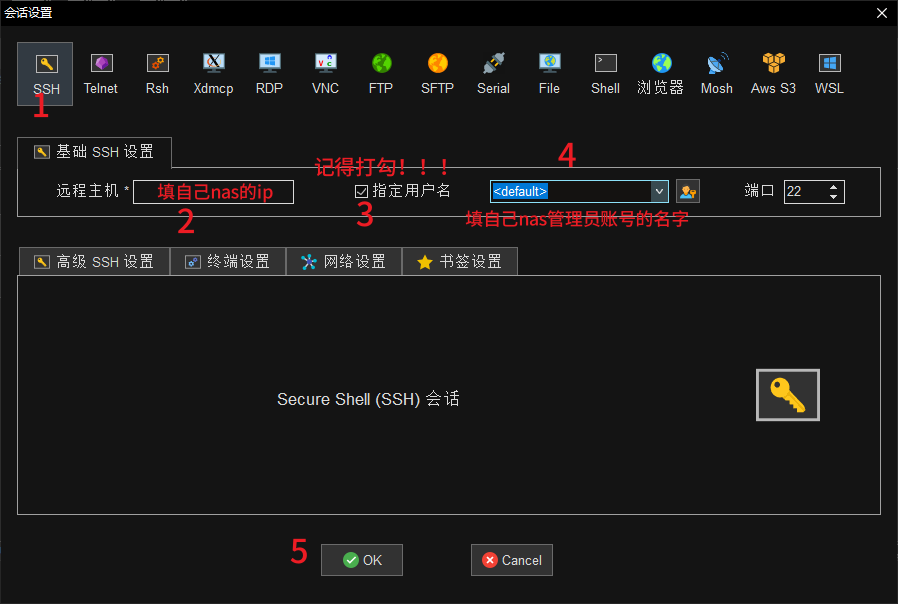Select the VNC session icon

[325, 73]
